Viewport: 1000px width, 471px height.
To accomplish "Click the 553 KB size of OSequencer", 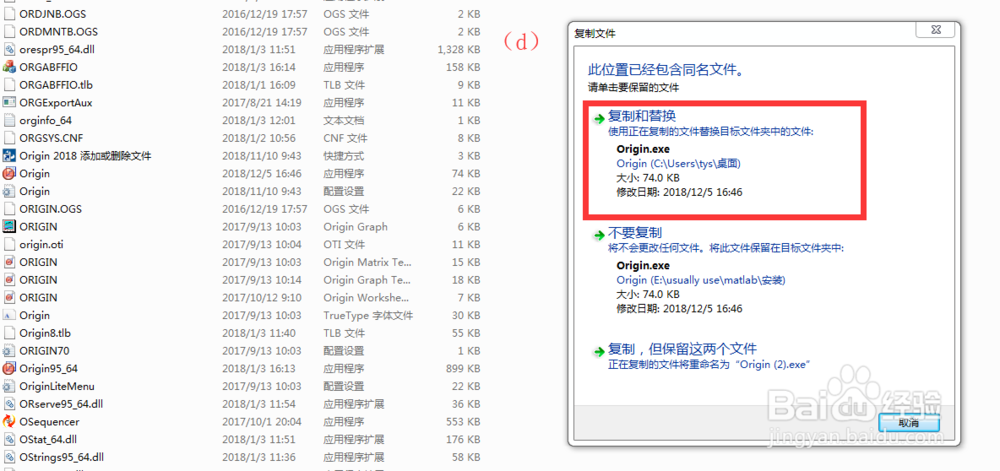I will point(463,421).
